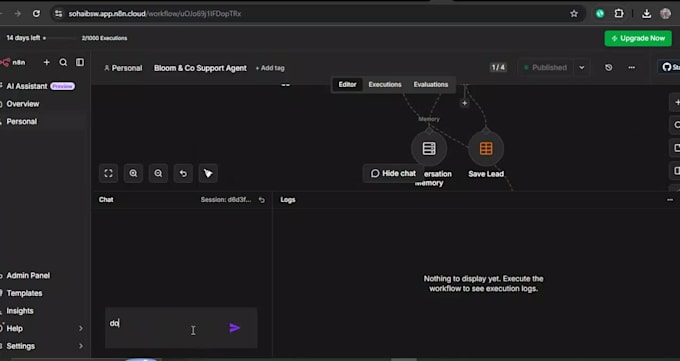Open workflow history clock icon
The image size is (680, 361).
608,68
